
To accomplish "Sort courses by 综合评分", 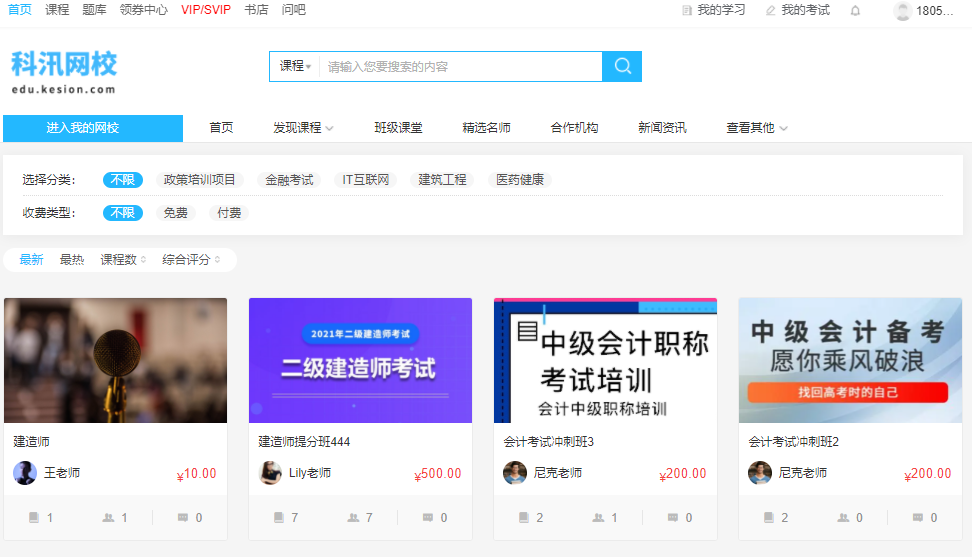I will pyautogui.click(x=191, y=260).
